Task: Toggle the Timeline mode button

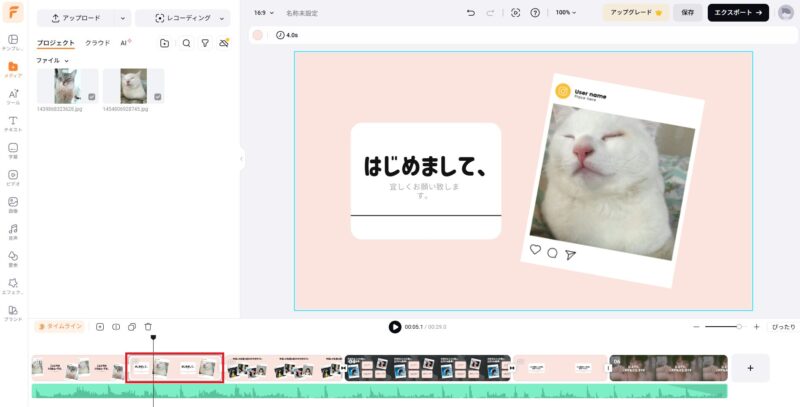Action: click(x=59, y=327)
